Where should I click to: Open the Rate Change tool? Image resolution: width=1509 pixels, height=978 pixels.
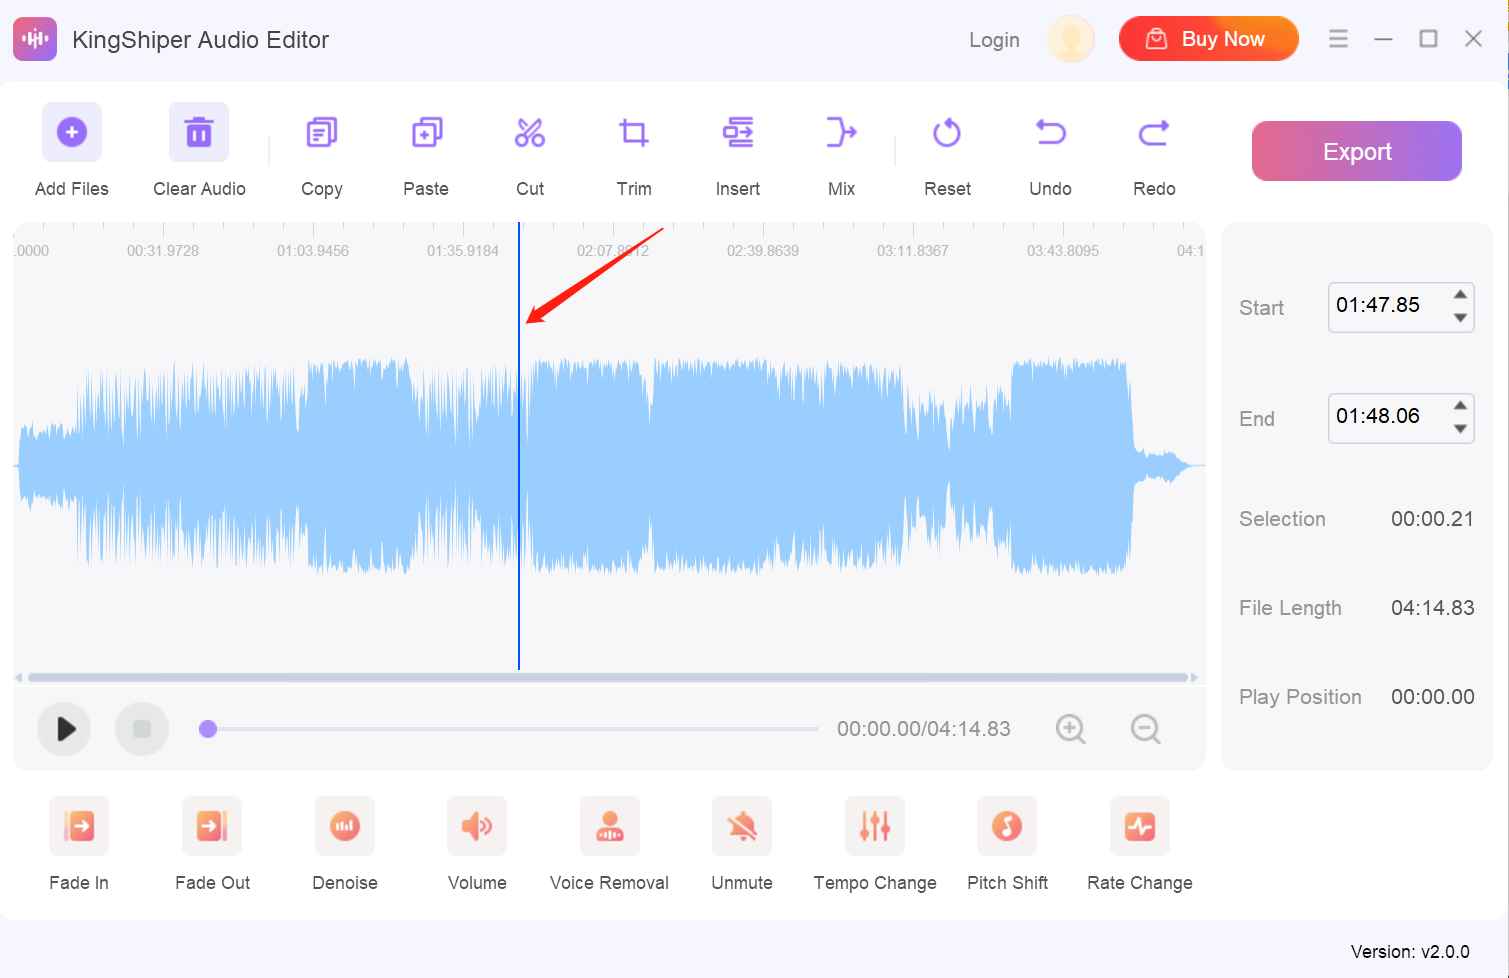(1139, 840)
